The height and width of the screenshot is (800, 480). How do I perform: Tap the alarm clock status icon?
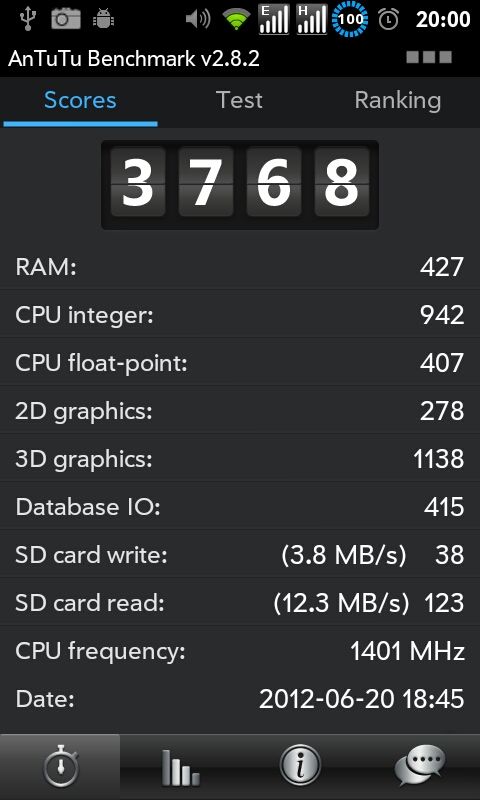(x=388, y=19)
